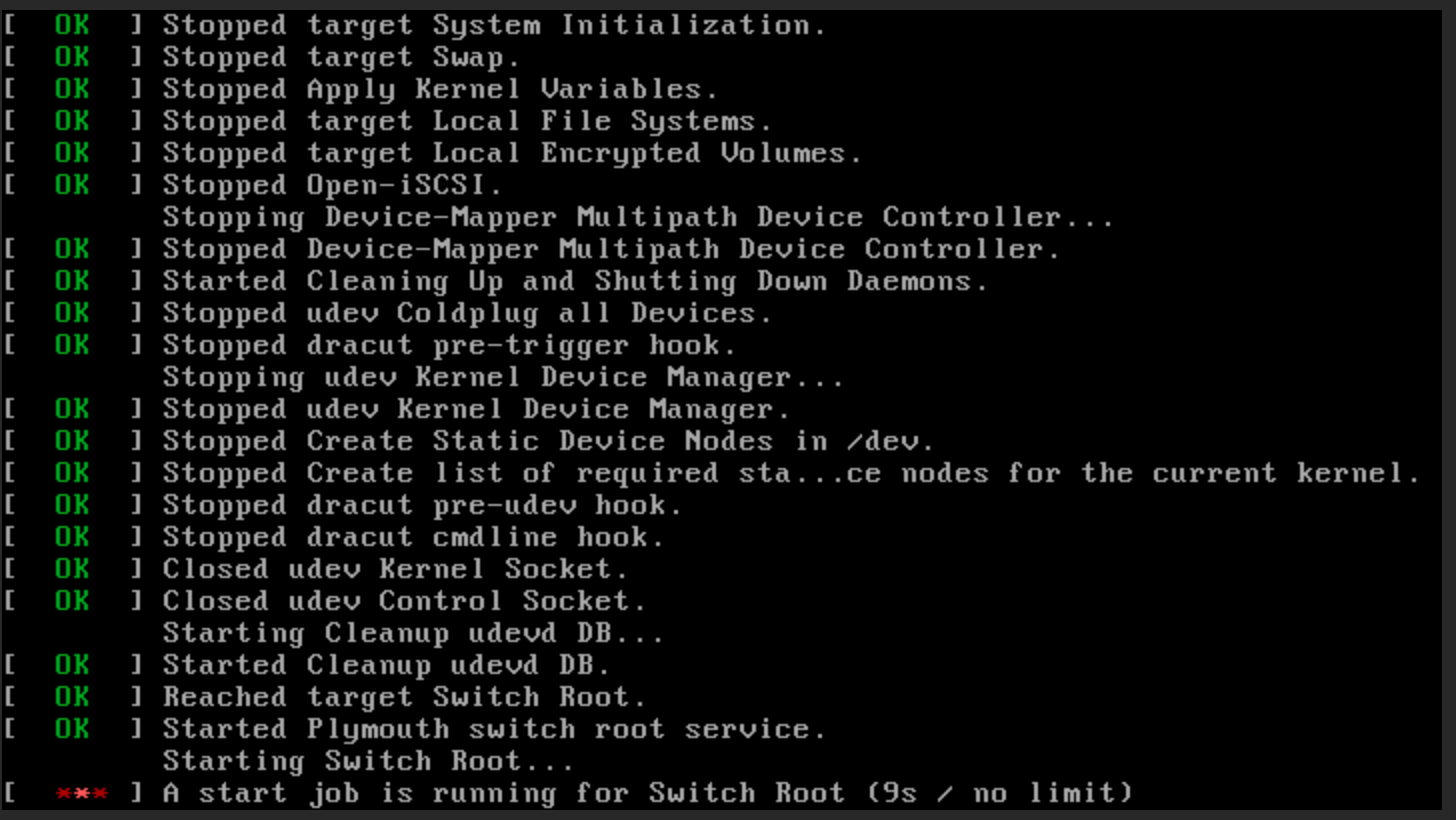Click "Stopped Create Static Device Nodes in /dev"
This screenshot has height=820, width=1456.
pos(548,441)
